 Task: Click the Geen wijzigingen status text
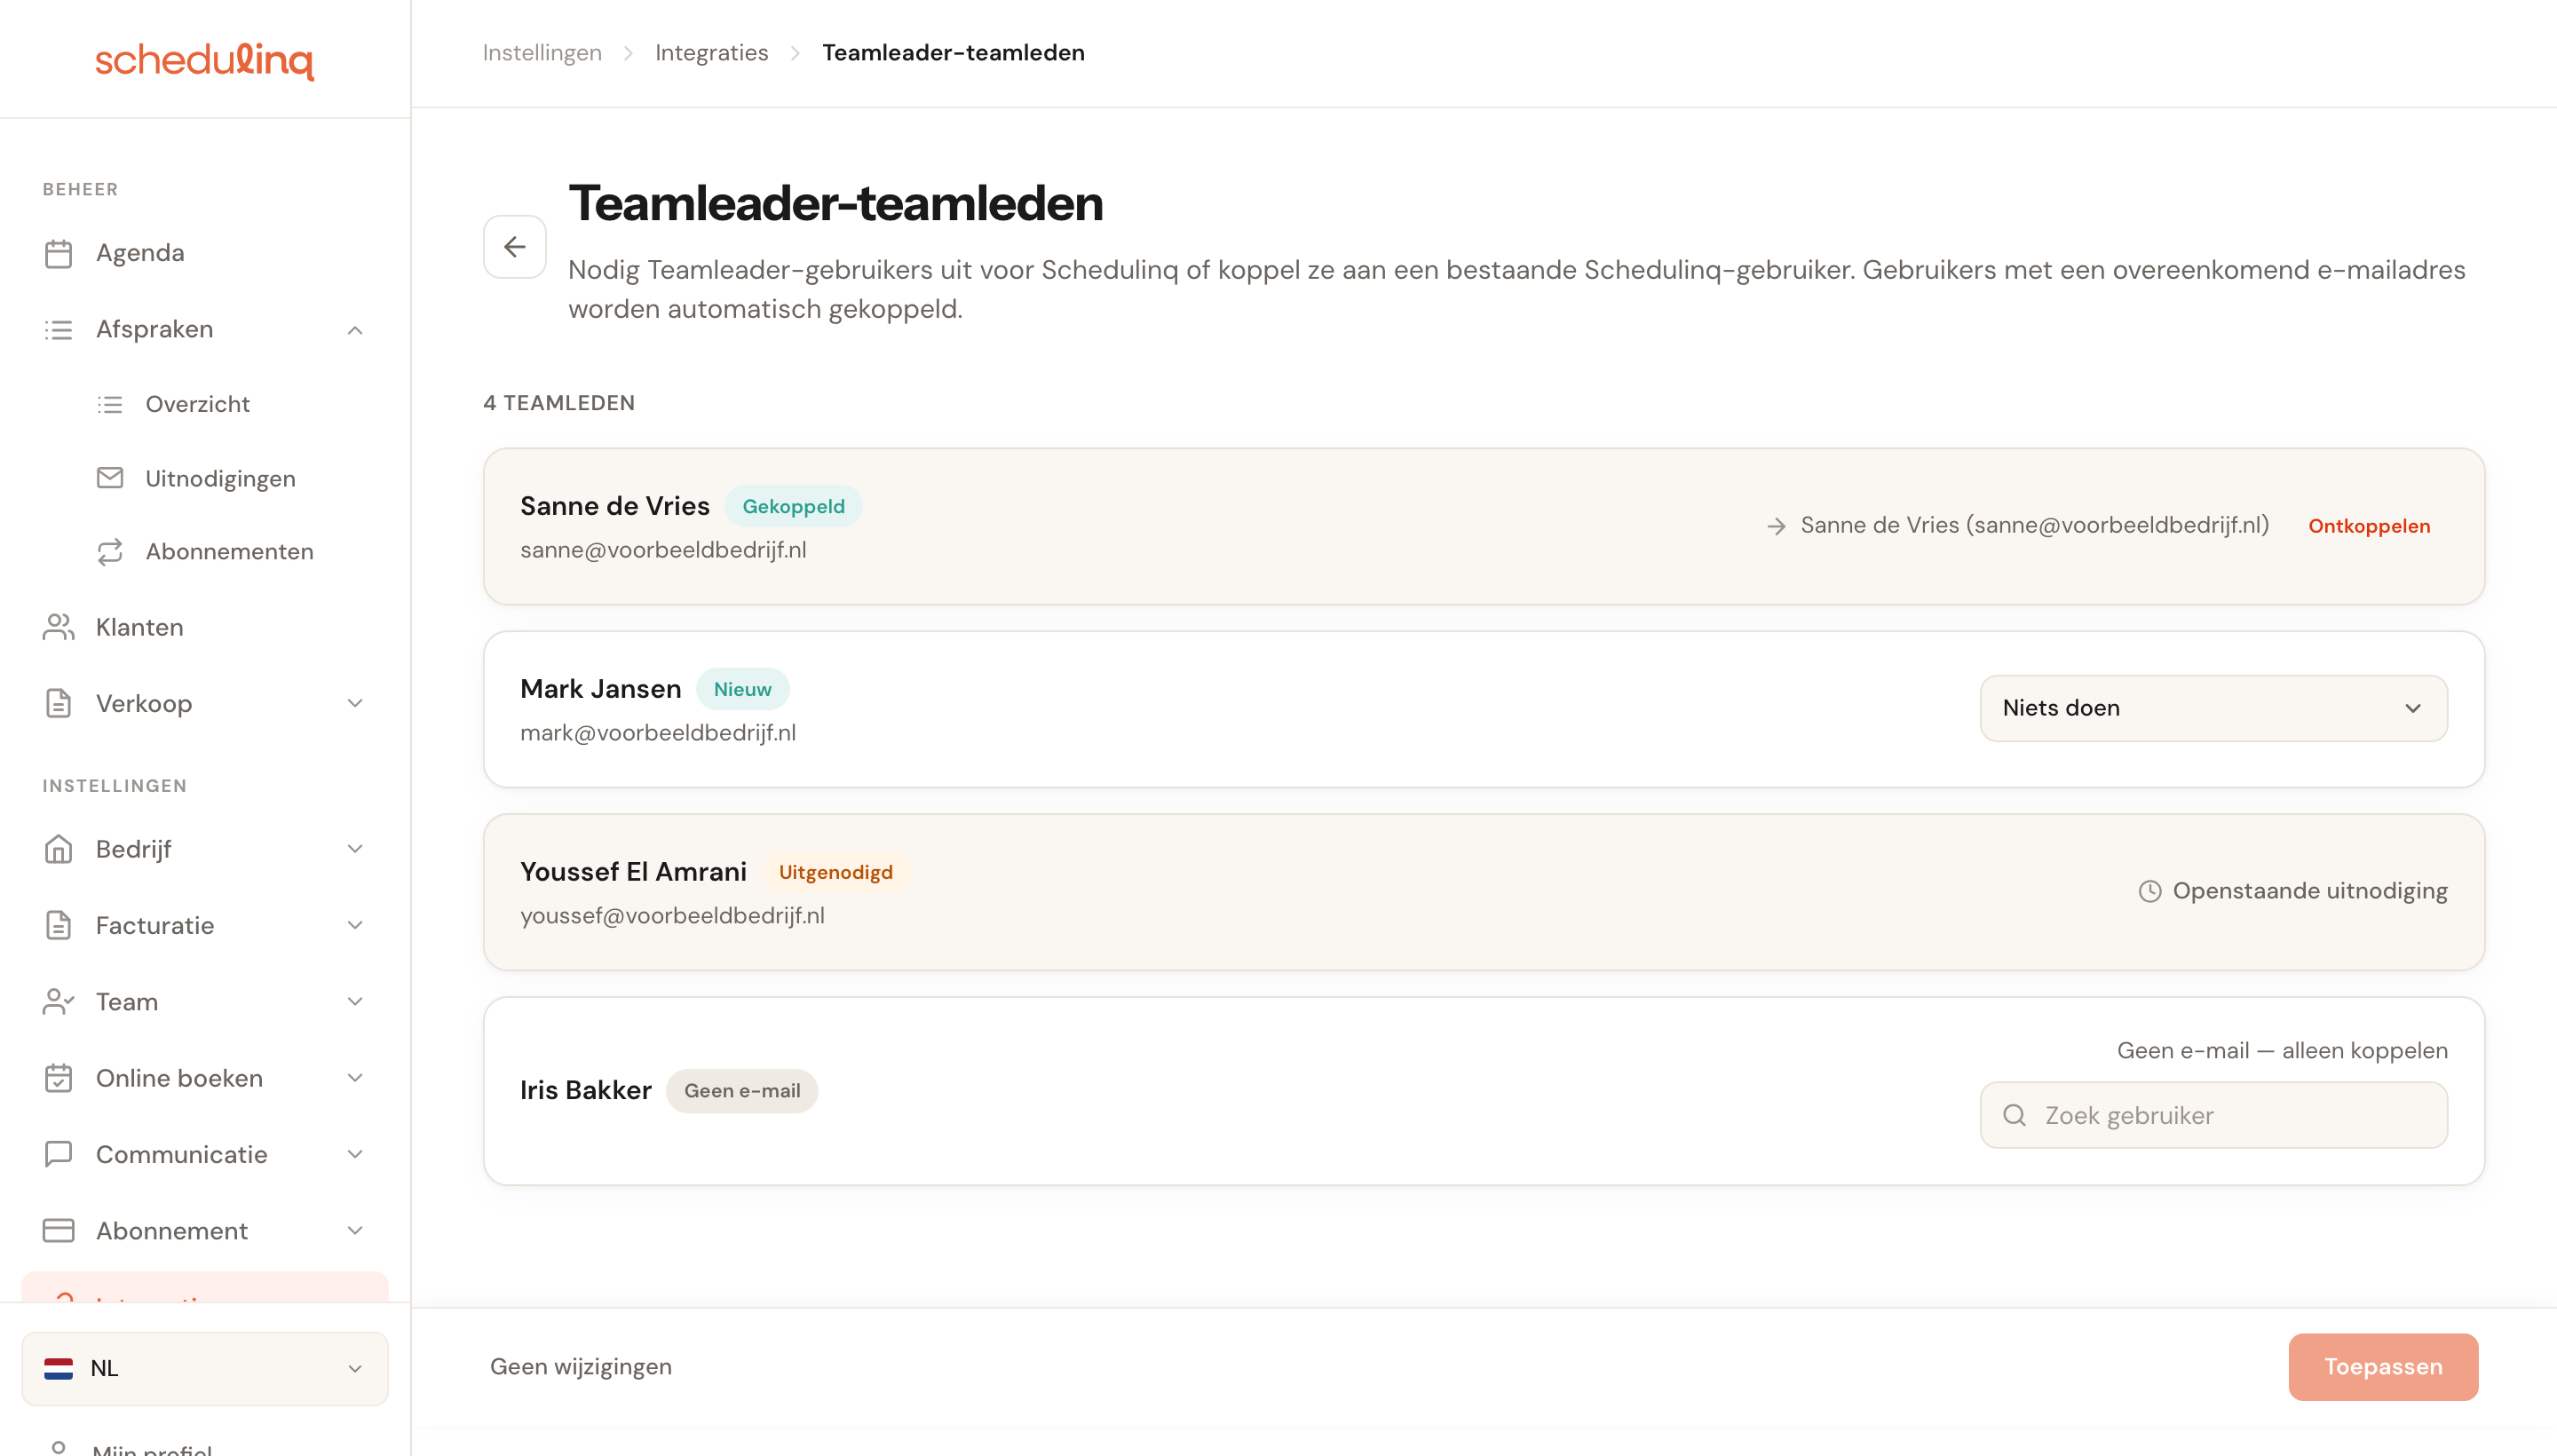(581, 1366)
